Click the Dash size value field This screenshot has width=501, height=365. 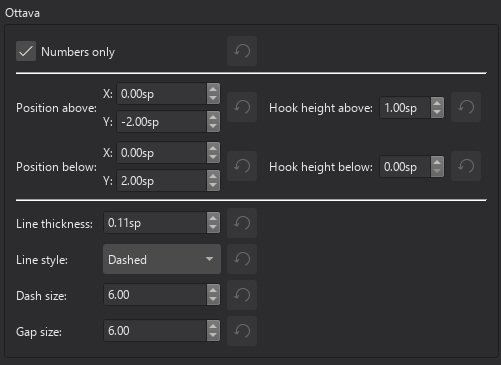coord(155,295)
